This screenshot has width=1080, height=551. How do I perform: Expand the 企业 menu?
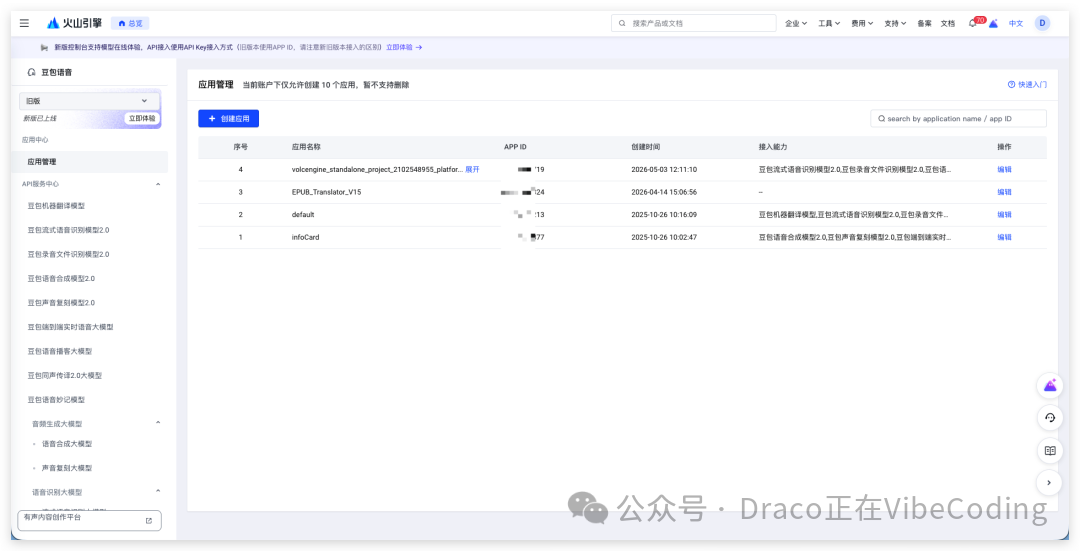pyautogui.click(x=796, y=23)
